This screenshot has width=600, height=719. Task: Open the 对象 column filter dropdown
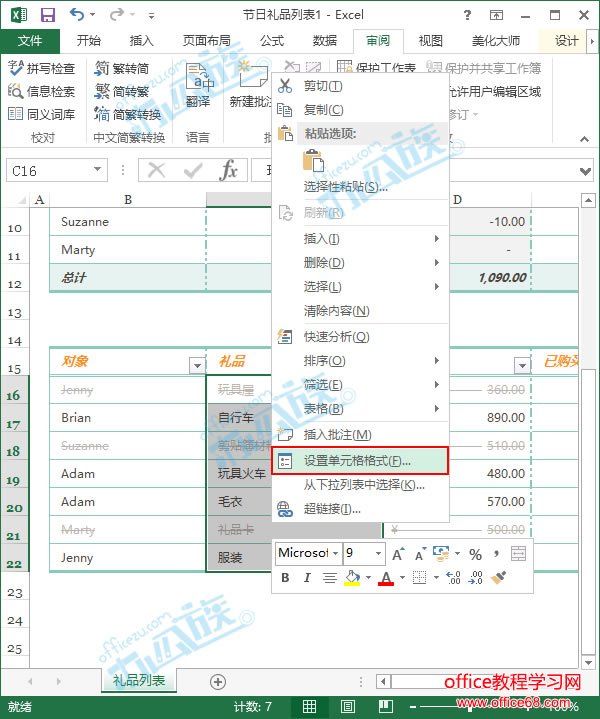(x=197, y=365)
